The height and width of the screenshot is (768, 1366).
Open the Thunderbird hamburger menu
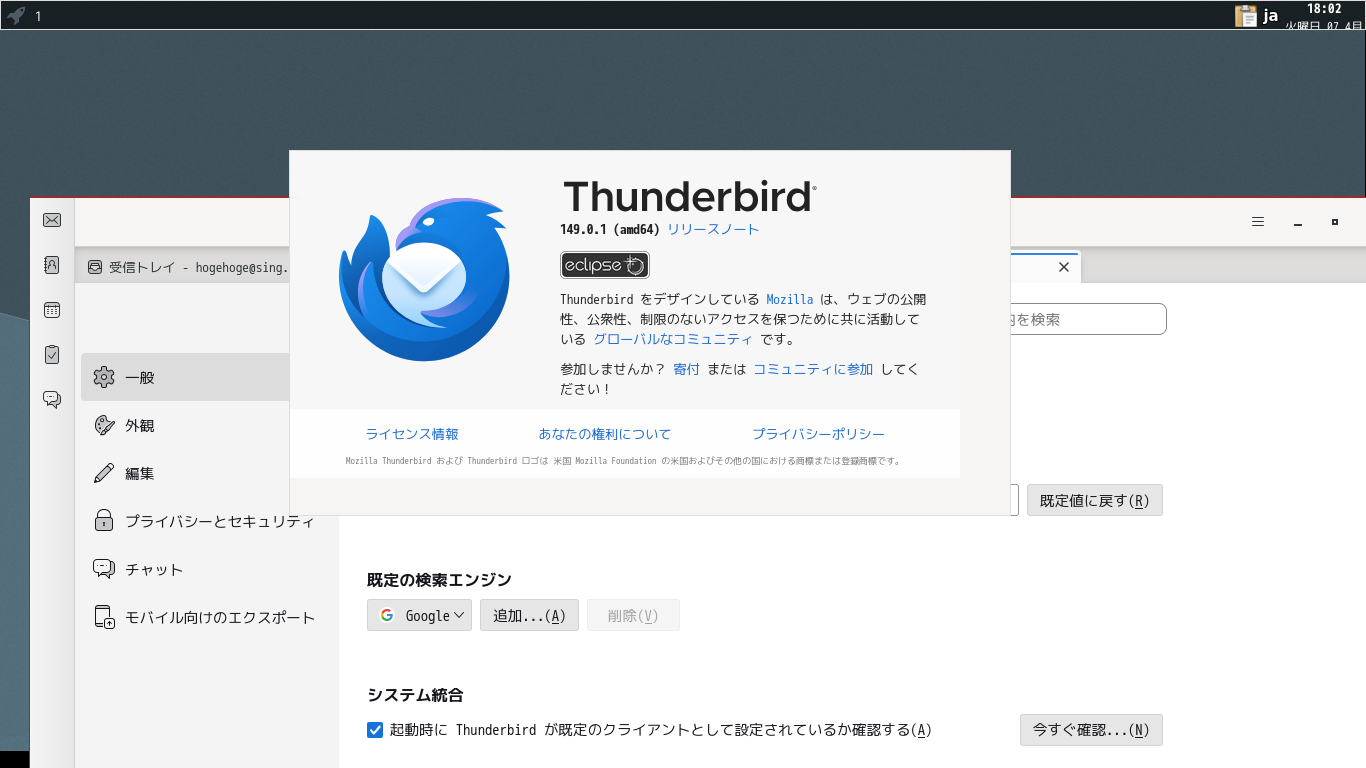click(x=1258, y=222)
